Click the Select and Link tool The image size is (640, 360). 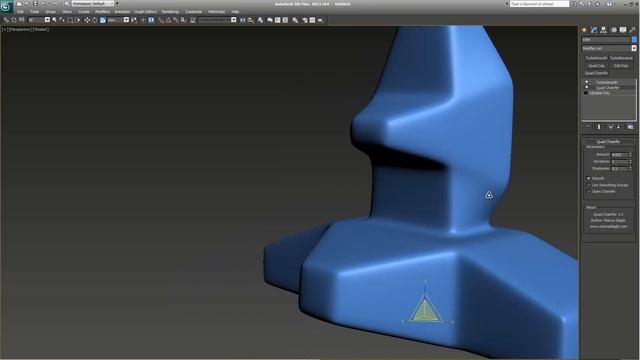coord(6,20)
